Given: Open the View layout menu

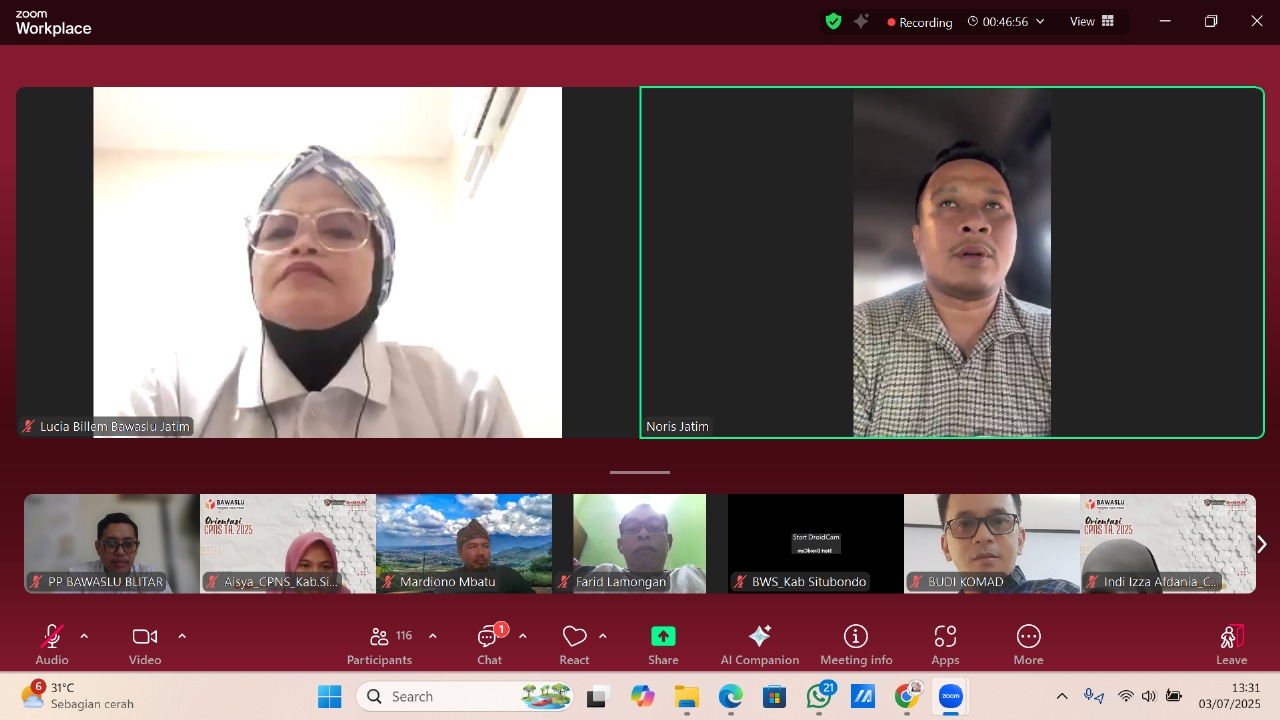Looking at the screenshot, I should tap(1092, 21).
